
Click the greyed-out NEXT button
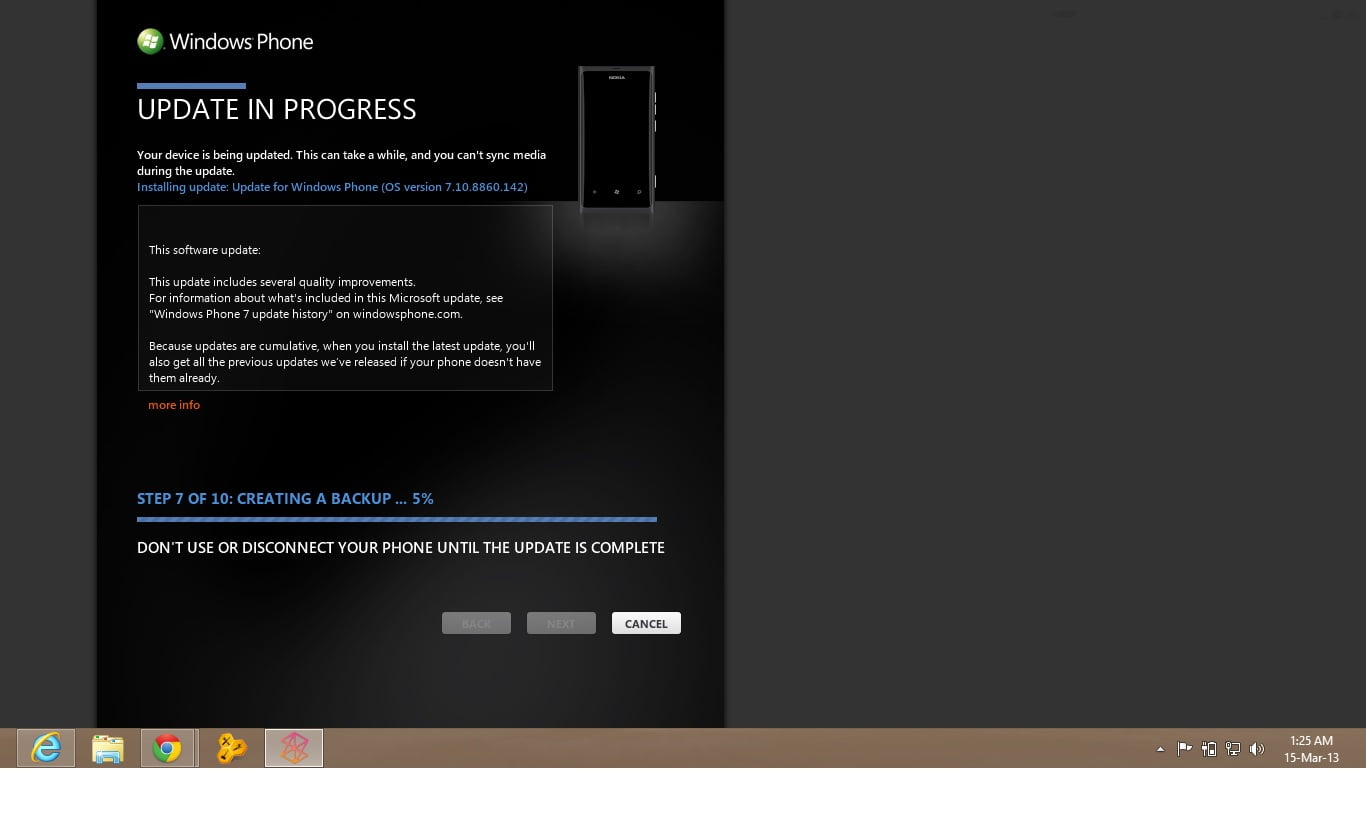point(561,623)
